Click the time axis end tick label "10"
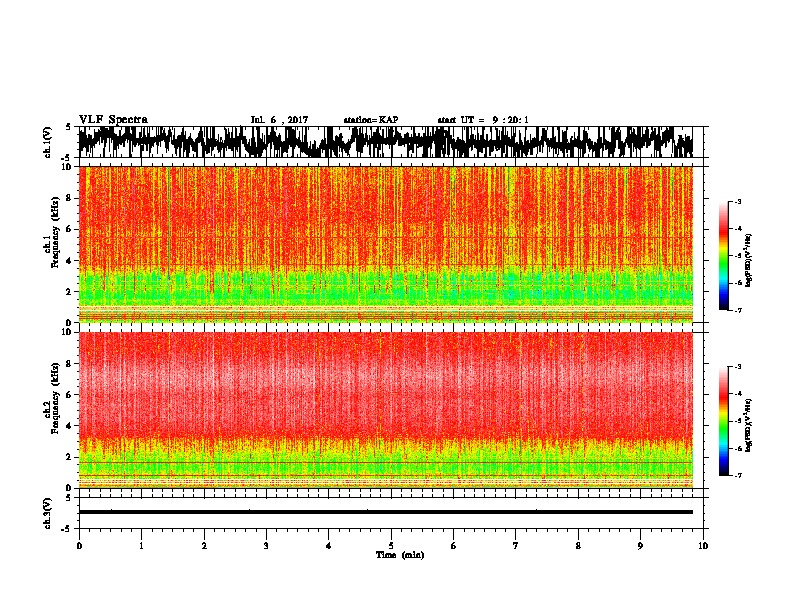The image size is (792, 612). (x=703, y=546)
